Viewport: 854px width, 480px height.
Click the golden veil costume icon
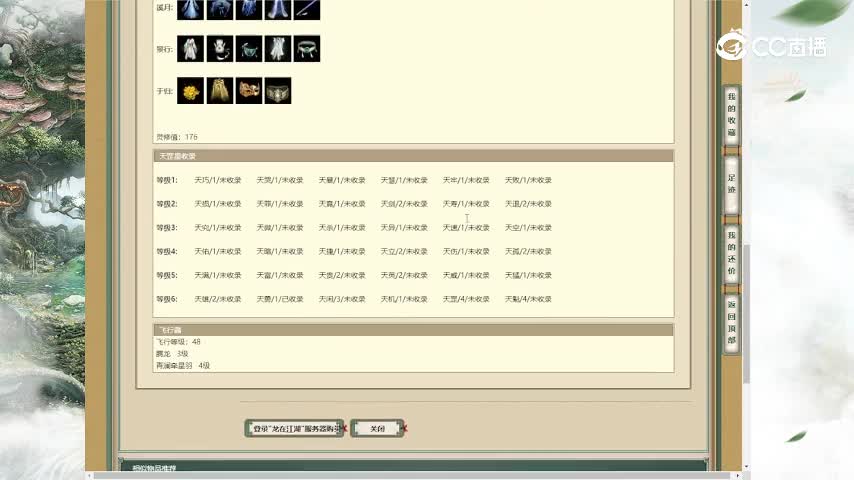(220, 90)
